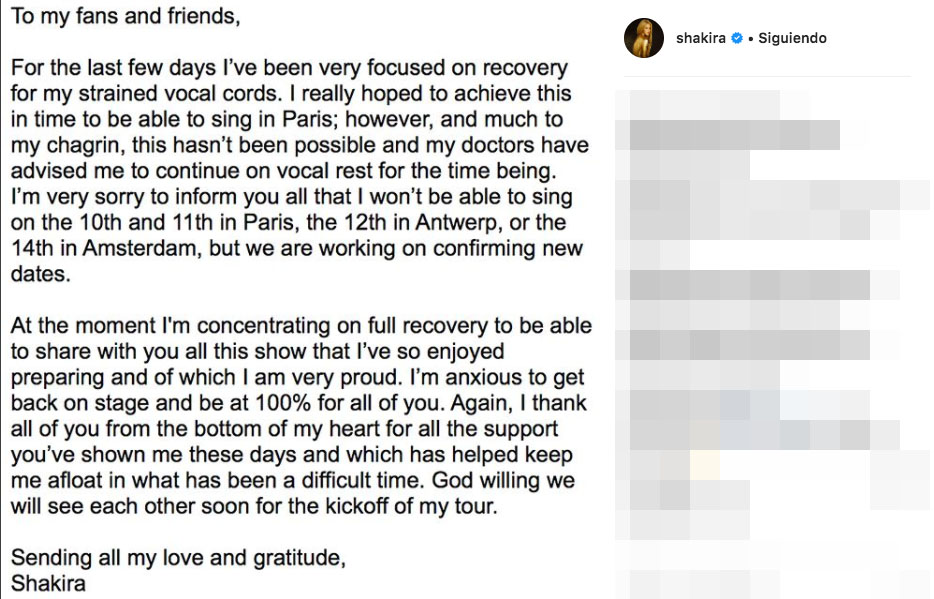The width and height of the screenshot is (934, 599).
Task: Click Shakira's profile picture avatar
Action: tap(643, 38)
